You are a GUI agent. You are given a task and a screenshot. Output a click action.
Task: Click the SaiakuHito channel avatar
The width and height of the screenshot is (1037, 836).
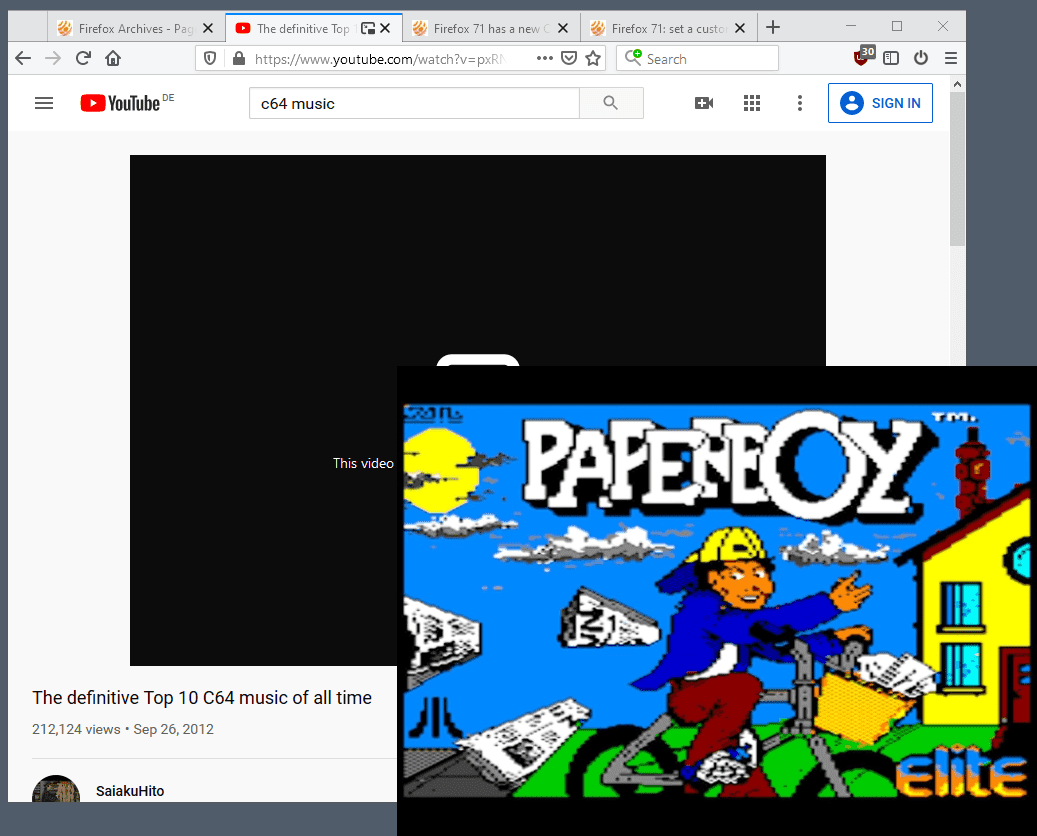[x=56, y=789]
